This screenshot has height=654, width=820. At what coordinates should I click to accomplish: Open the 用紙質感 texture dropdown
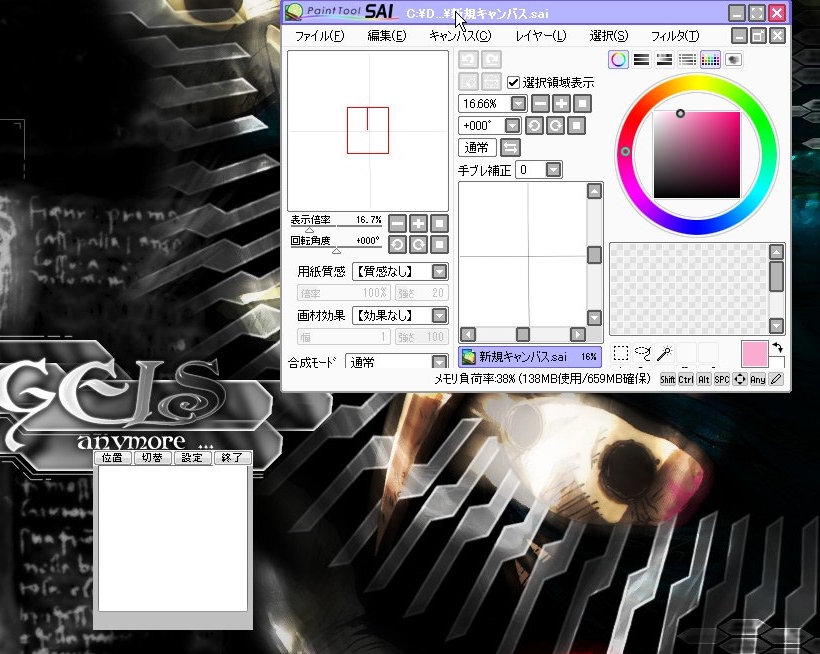pos(439,271)
